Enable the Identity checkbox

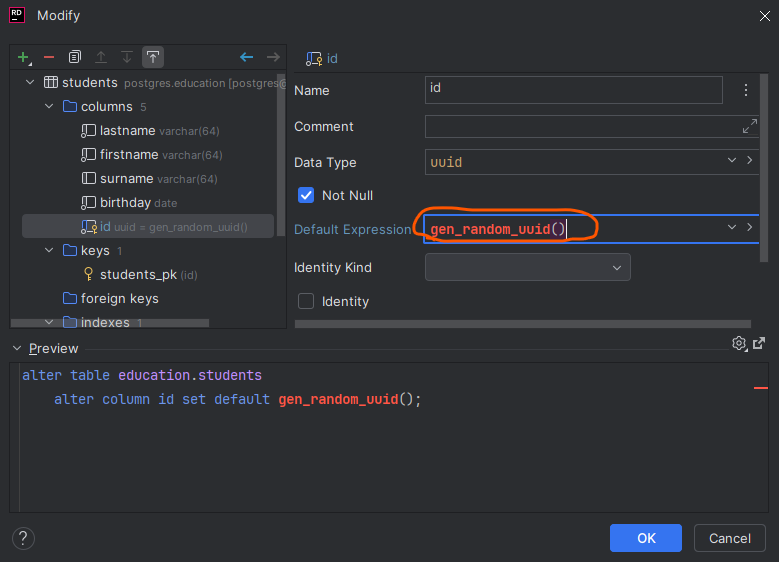[x=306, y=301]
